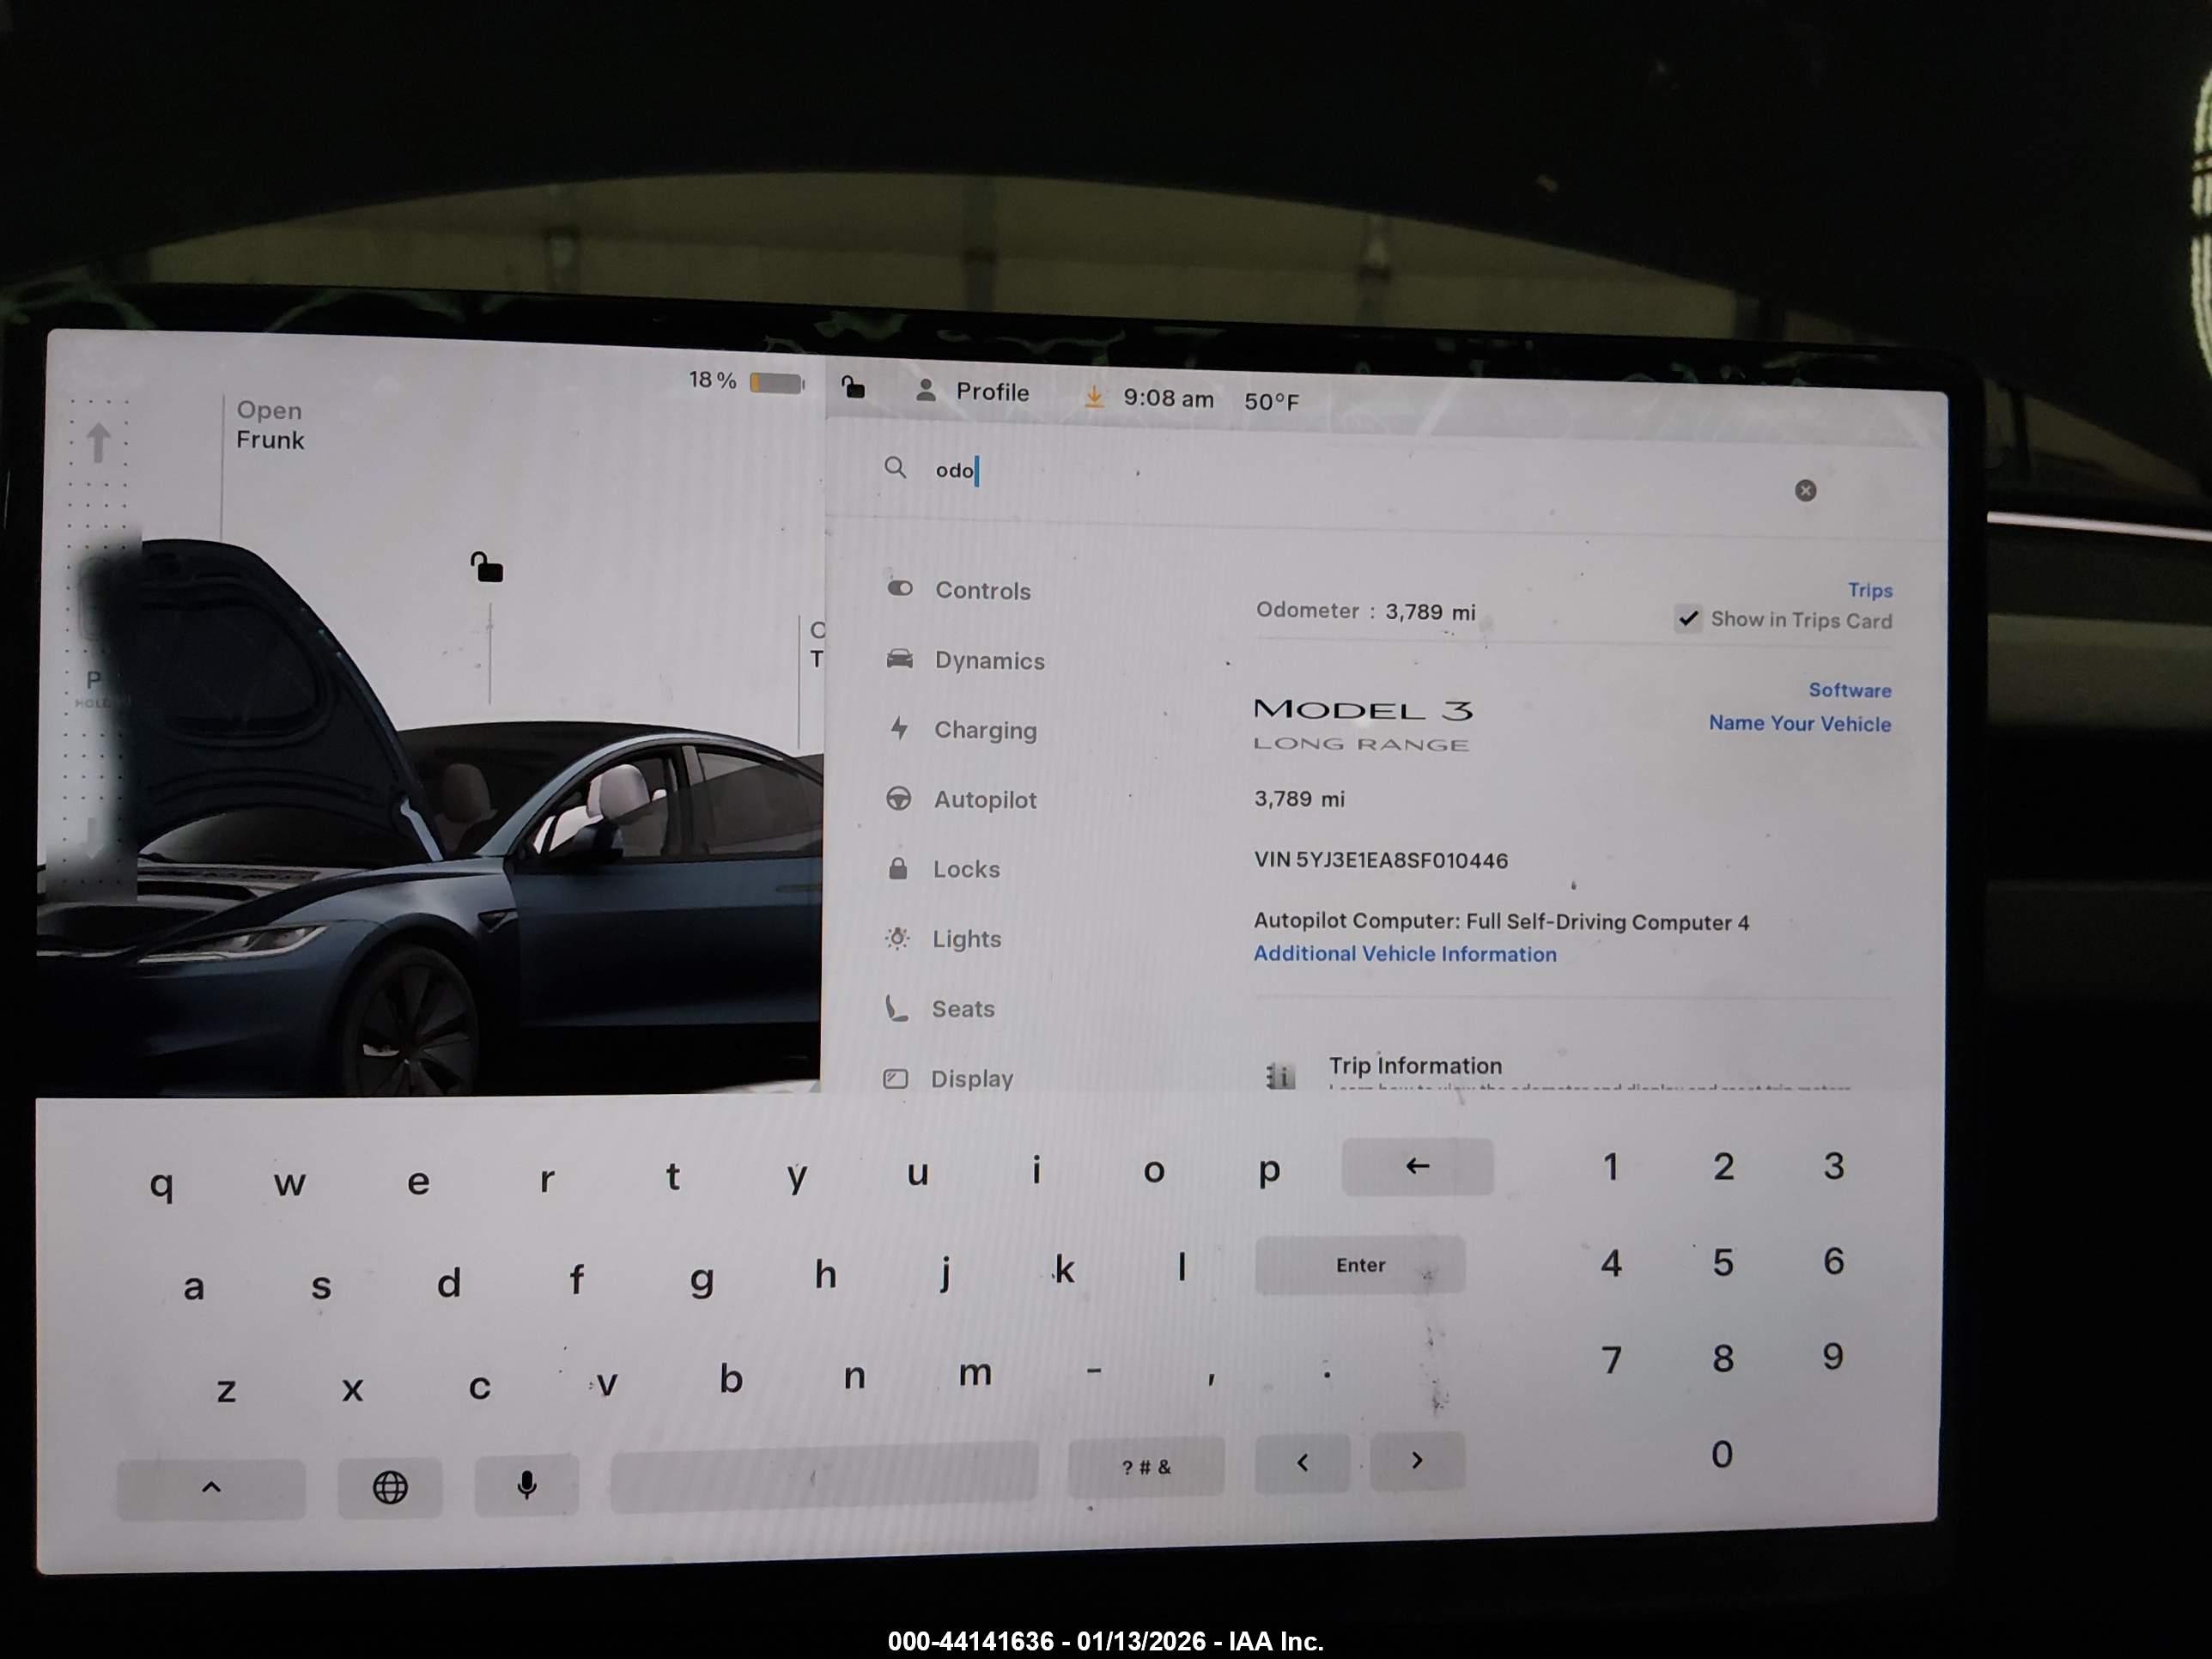Viewport: 2212px width, 1659px height.
Task: Switch to symbols with ?#& key
Action: pyautogui.click(x=1146, y=1467)
